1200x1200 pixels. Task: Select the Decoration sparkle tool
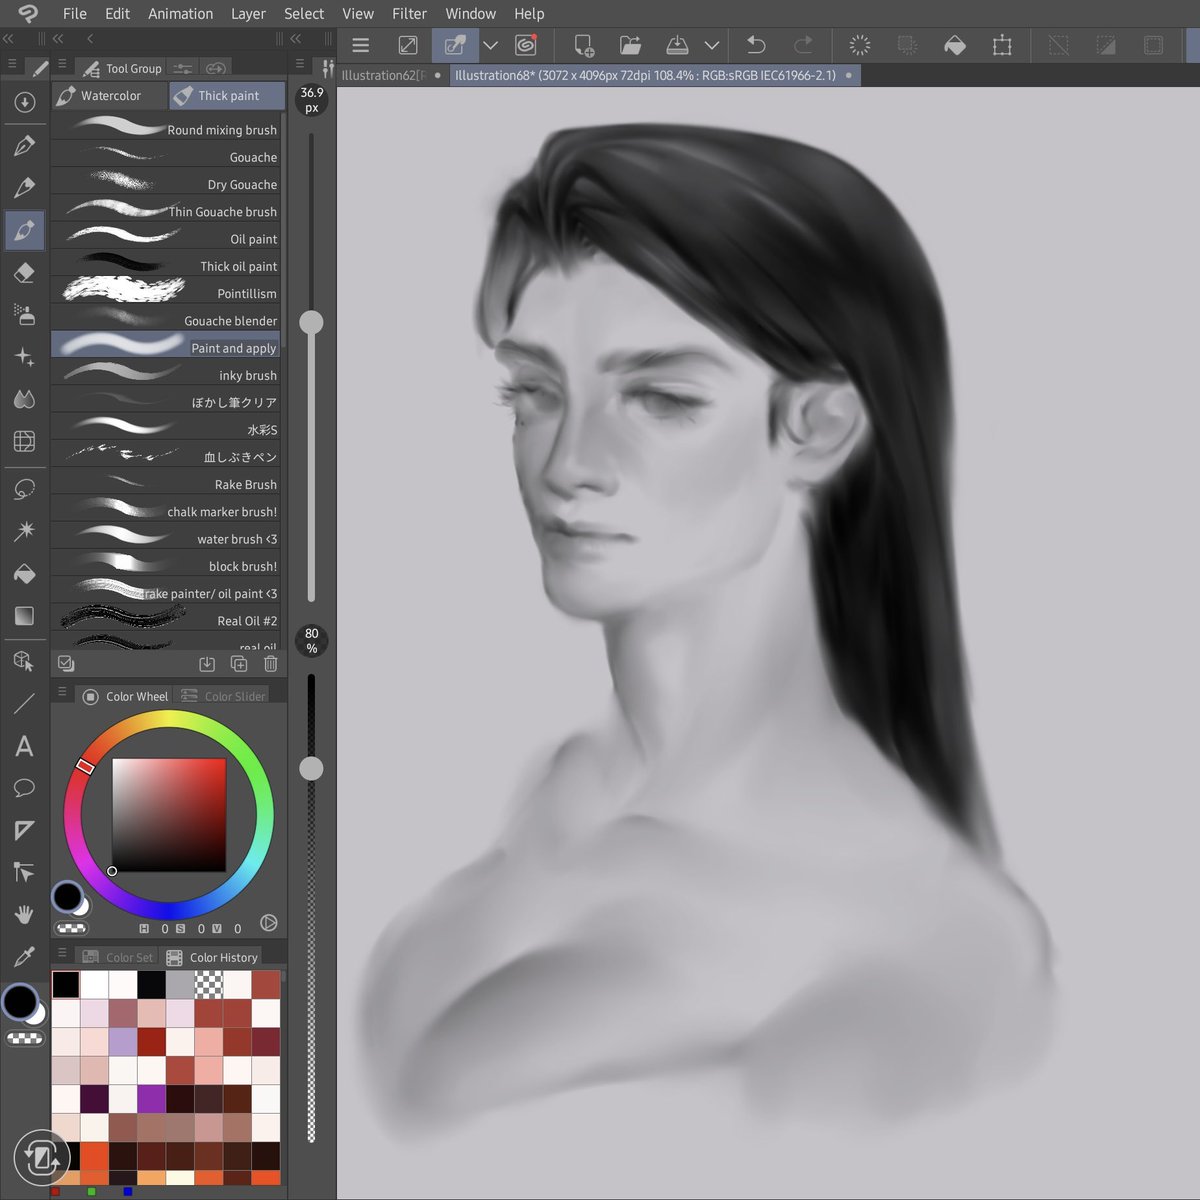tap(25, 356)
